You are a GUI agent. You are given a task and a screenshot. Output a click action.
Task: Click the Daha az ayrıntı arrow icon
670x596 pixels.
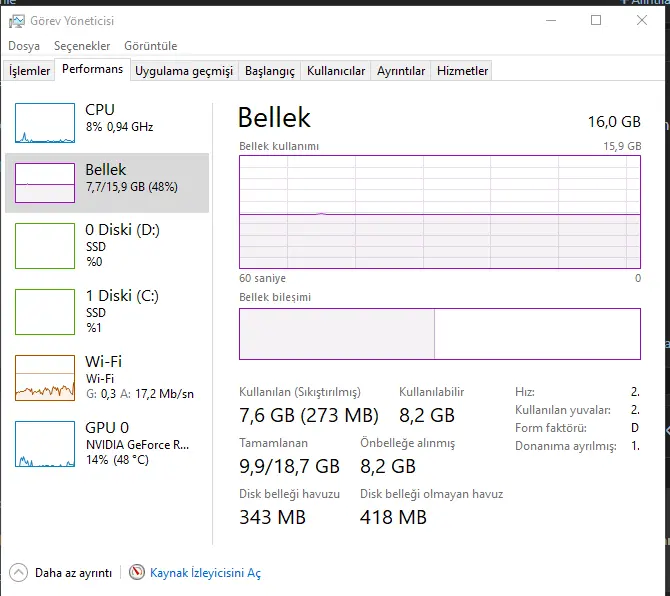[x=18, y=573]
